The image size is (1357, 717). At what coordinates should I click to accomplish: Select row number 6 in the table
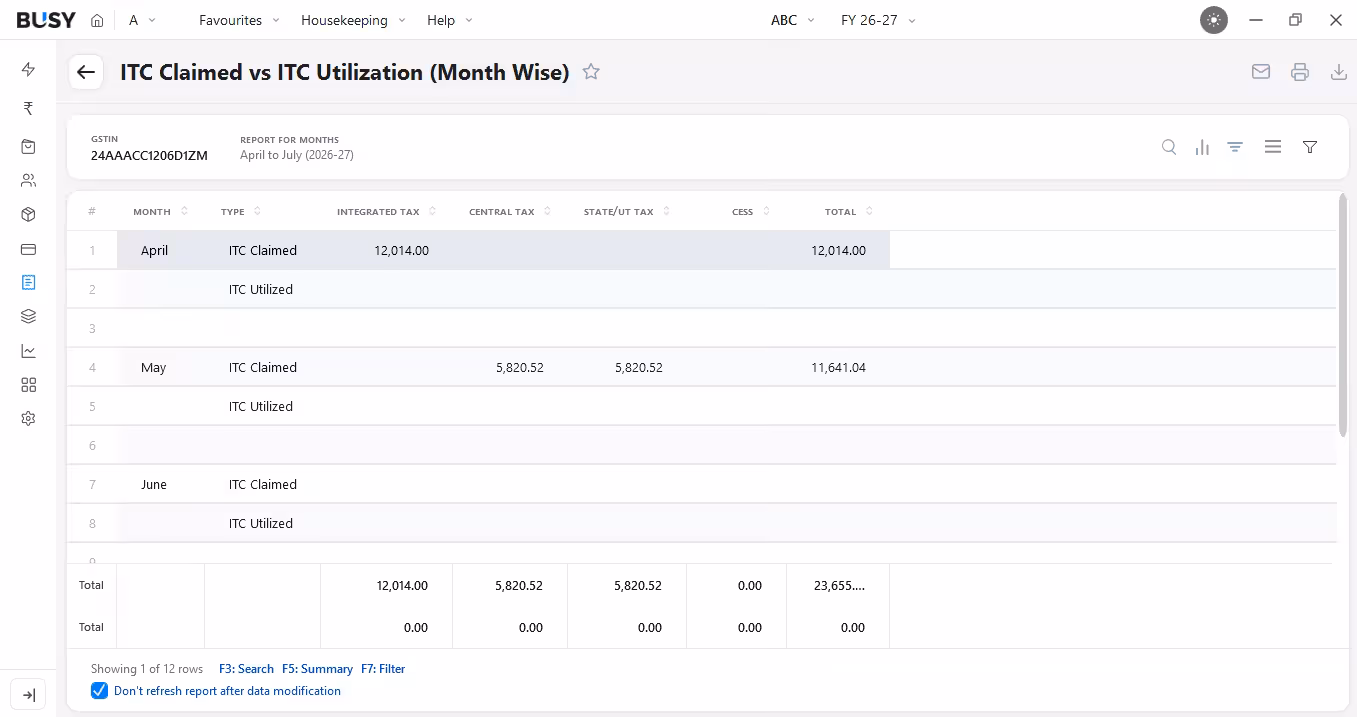92,445
